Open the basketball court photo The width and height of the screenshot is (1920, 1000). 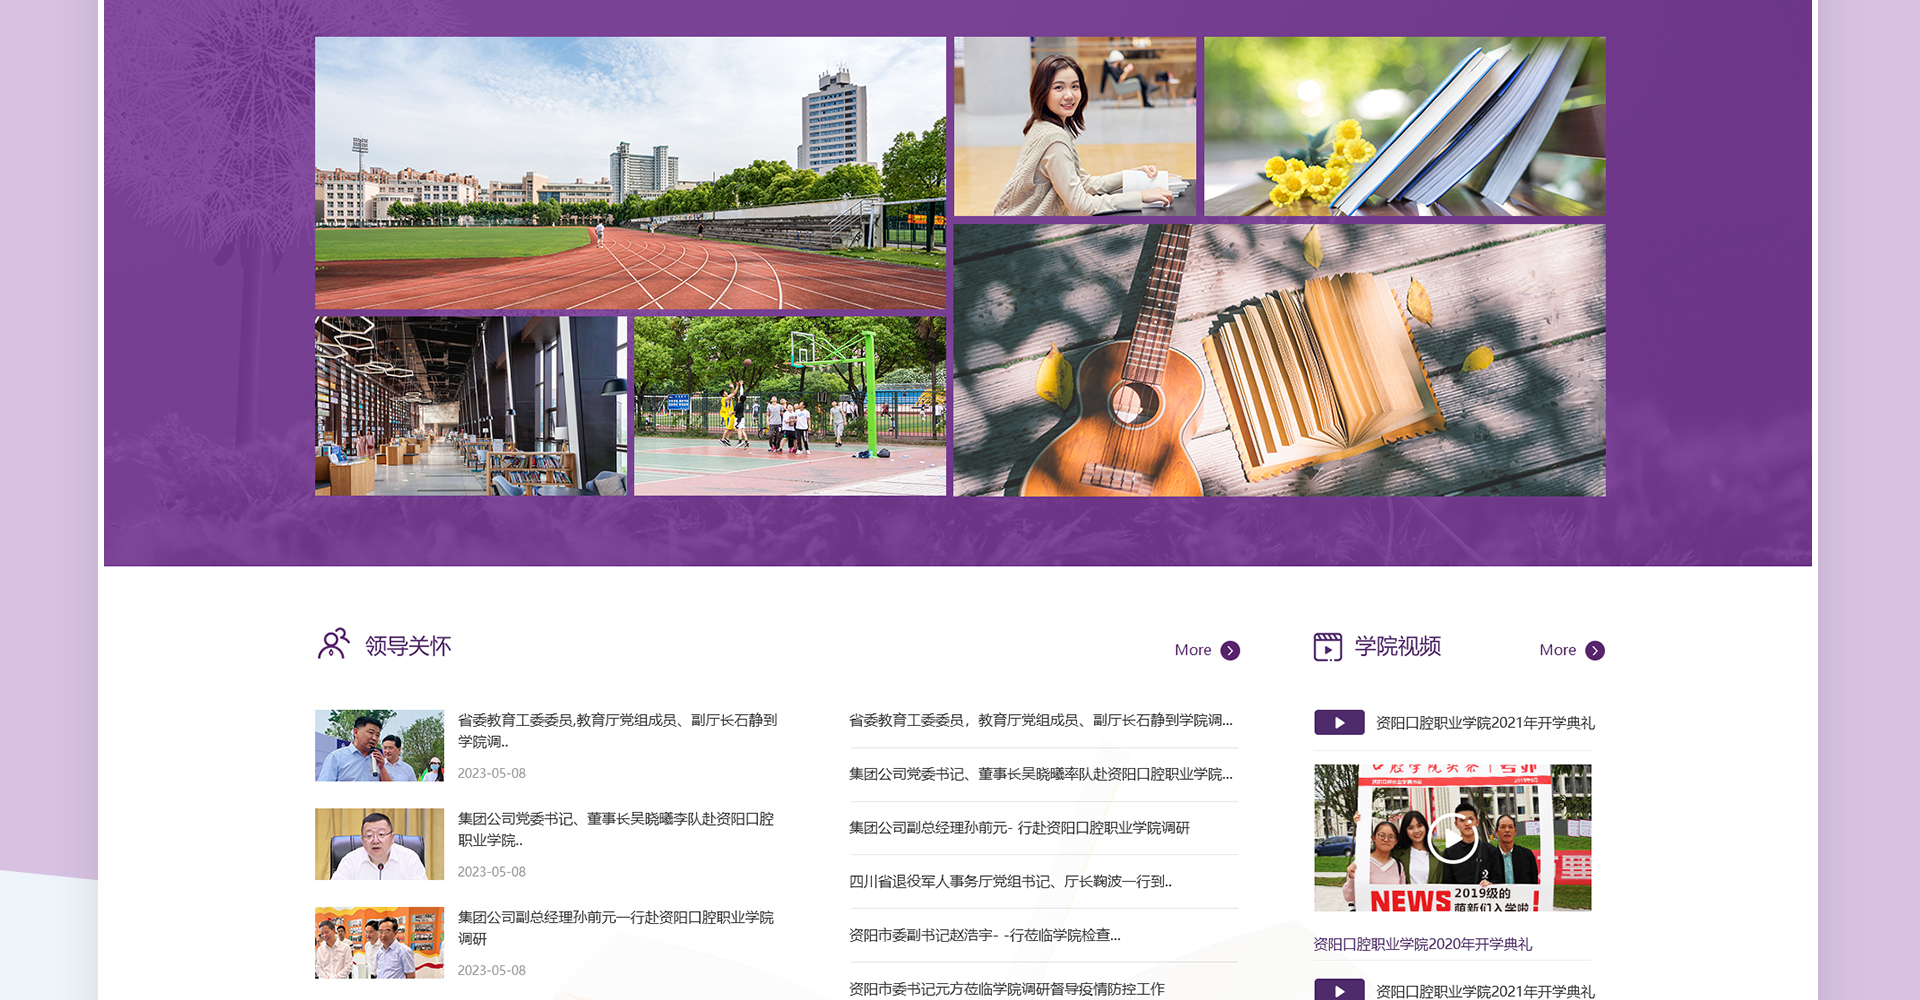click(x=789, y=406)
